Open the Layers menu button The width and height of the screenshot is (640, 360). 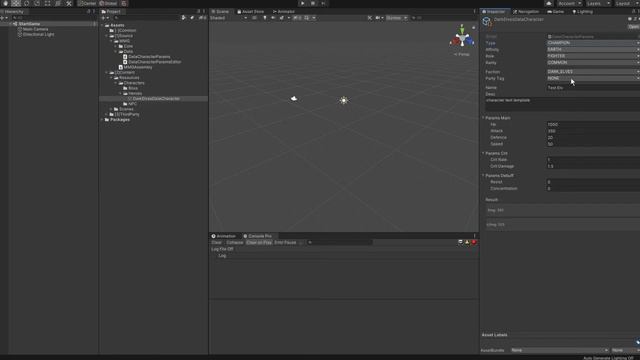598,3
